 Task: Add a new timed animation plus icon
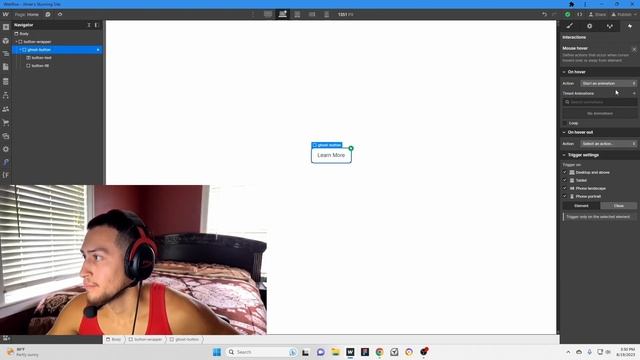click(634, 93)
